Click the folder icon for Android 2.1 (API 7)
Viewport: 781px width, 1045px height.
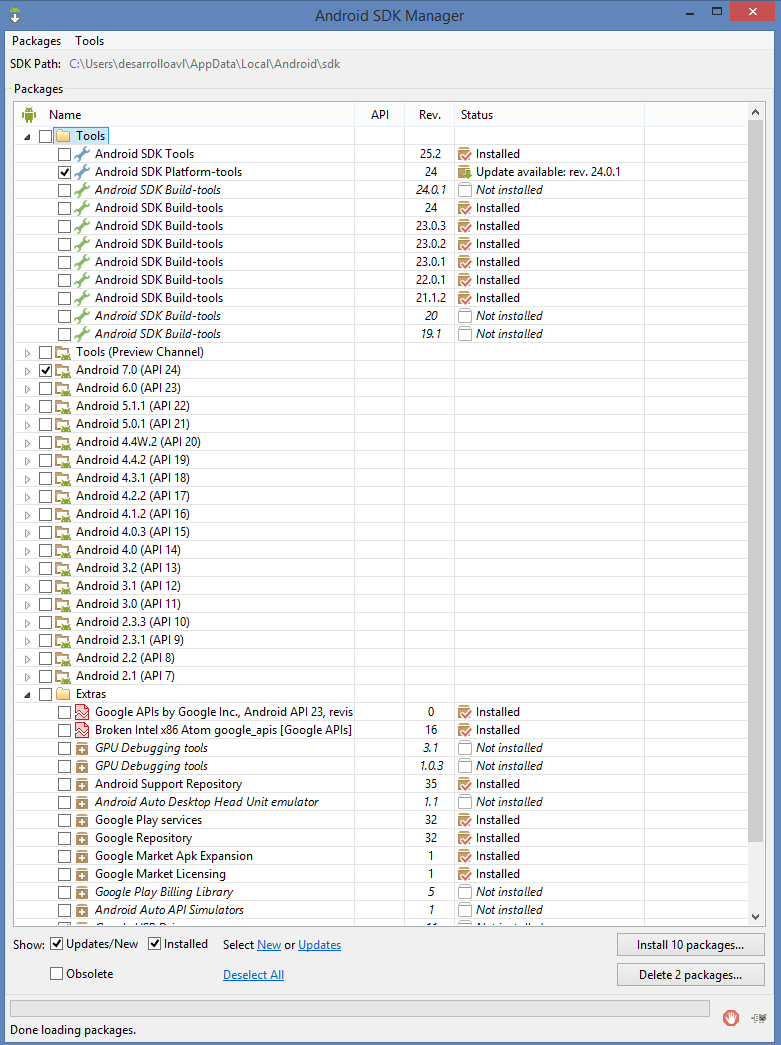[x=63, y=676]
